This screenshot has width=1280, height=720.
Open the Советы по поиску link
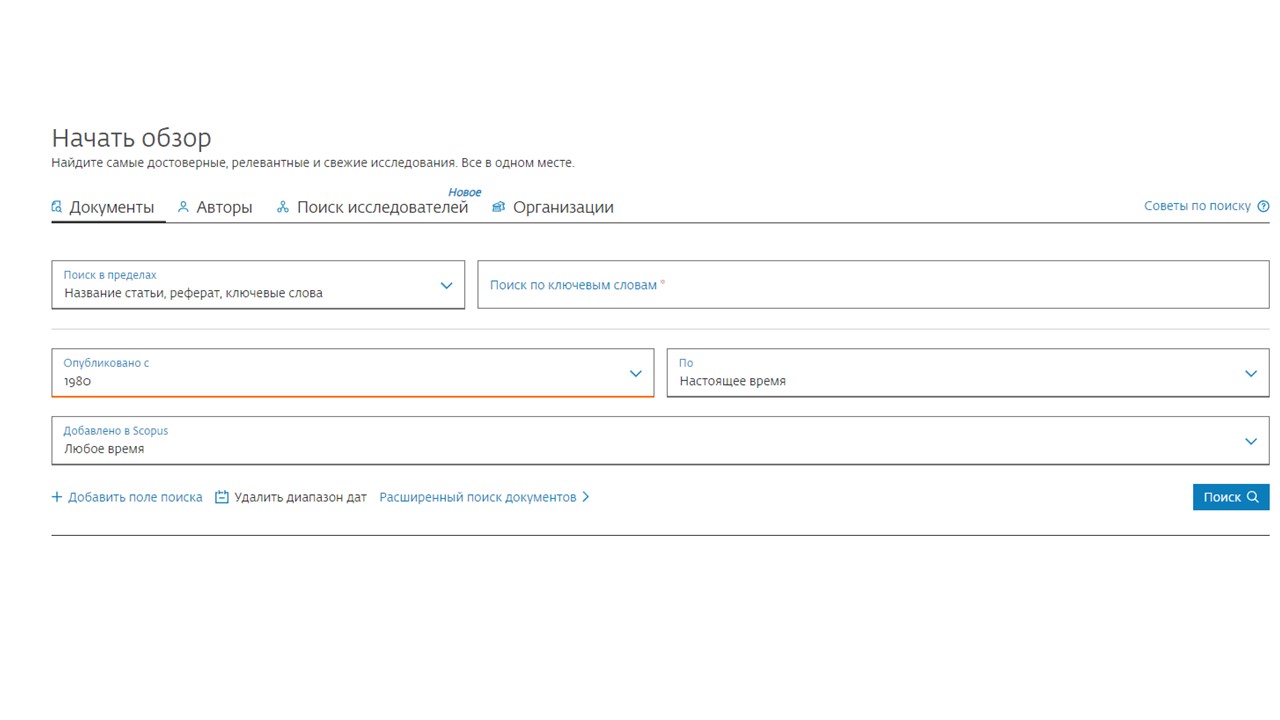point(1197,206)
